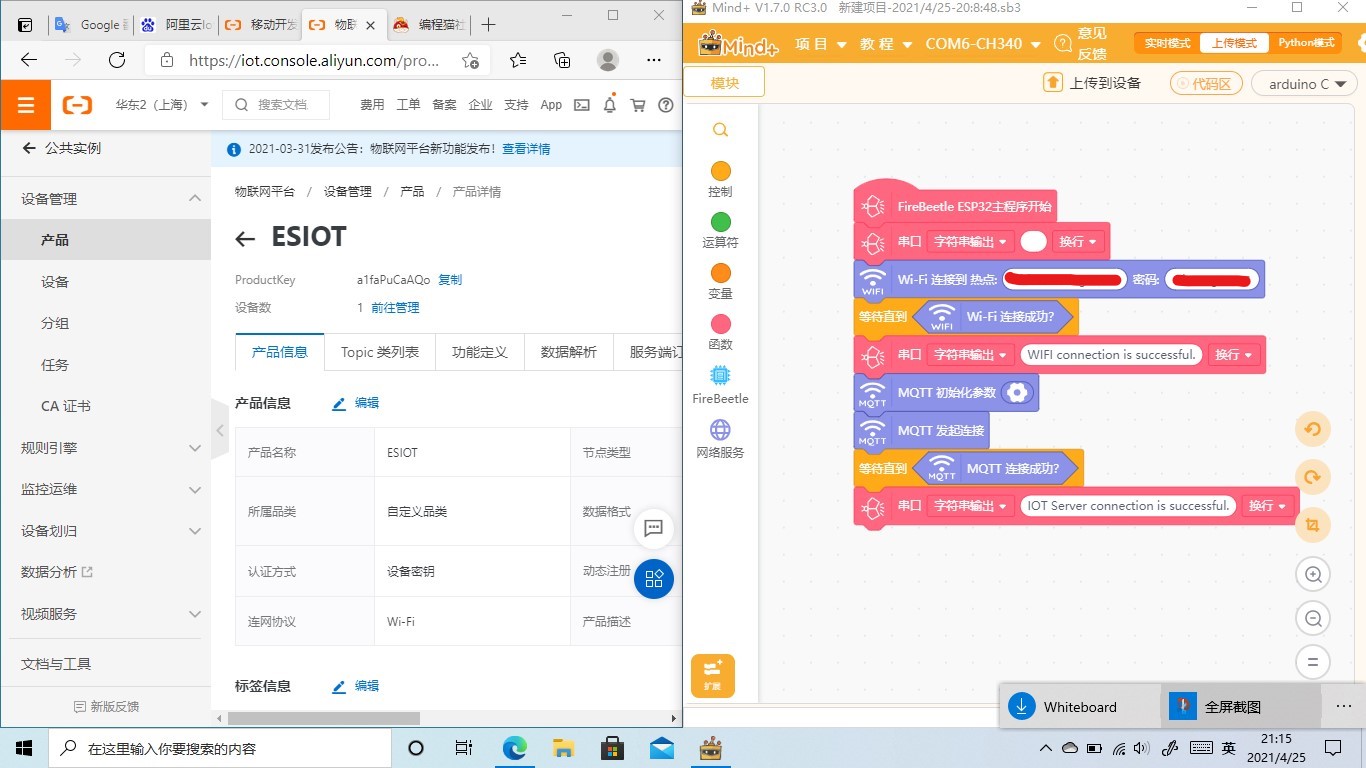Collapse the 设备管理 sidebar section

pos(195,199)
